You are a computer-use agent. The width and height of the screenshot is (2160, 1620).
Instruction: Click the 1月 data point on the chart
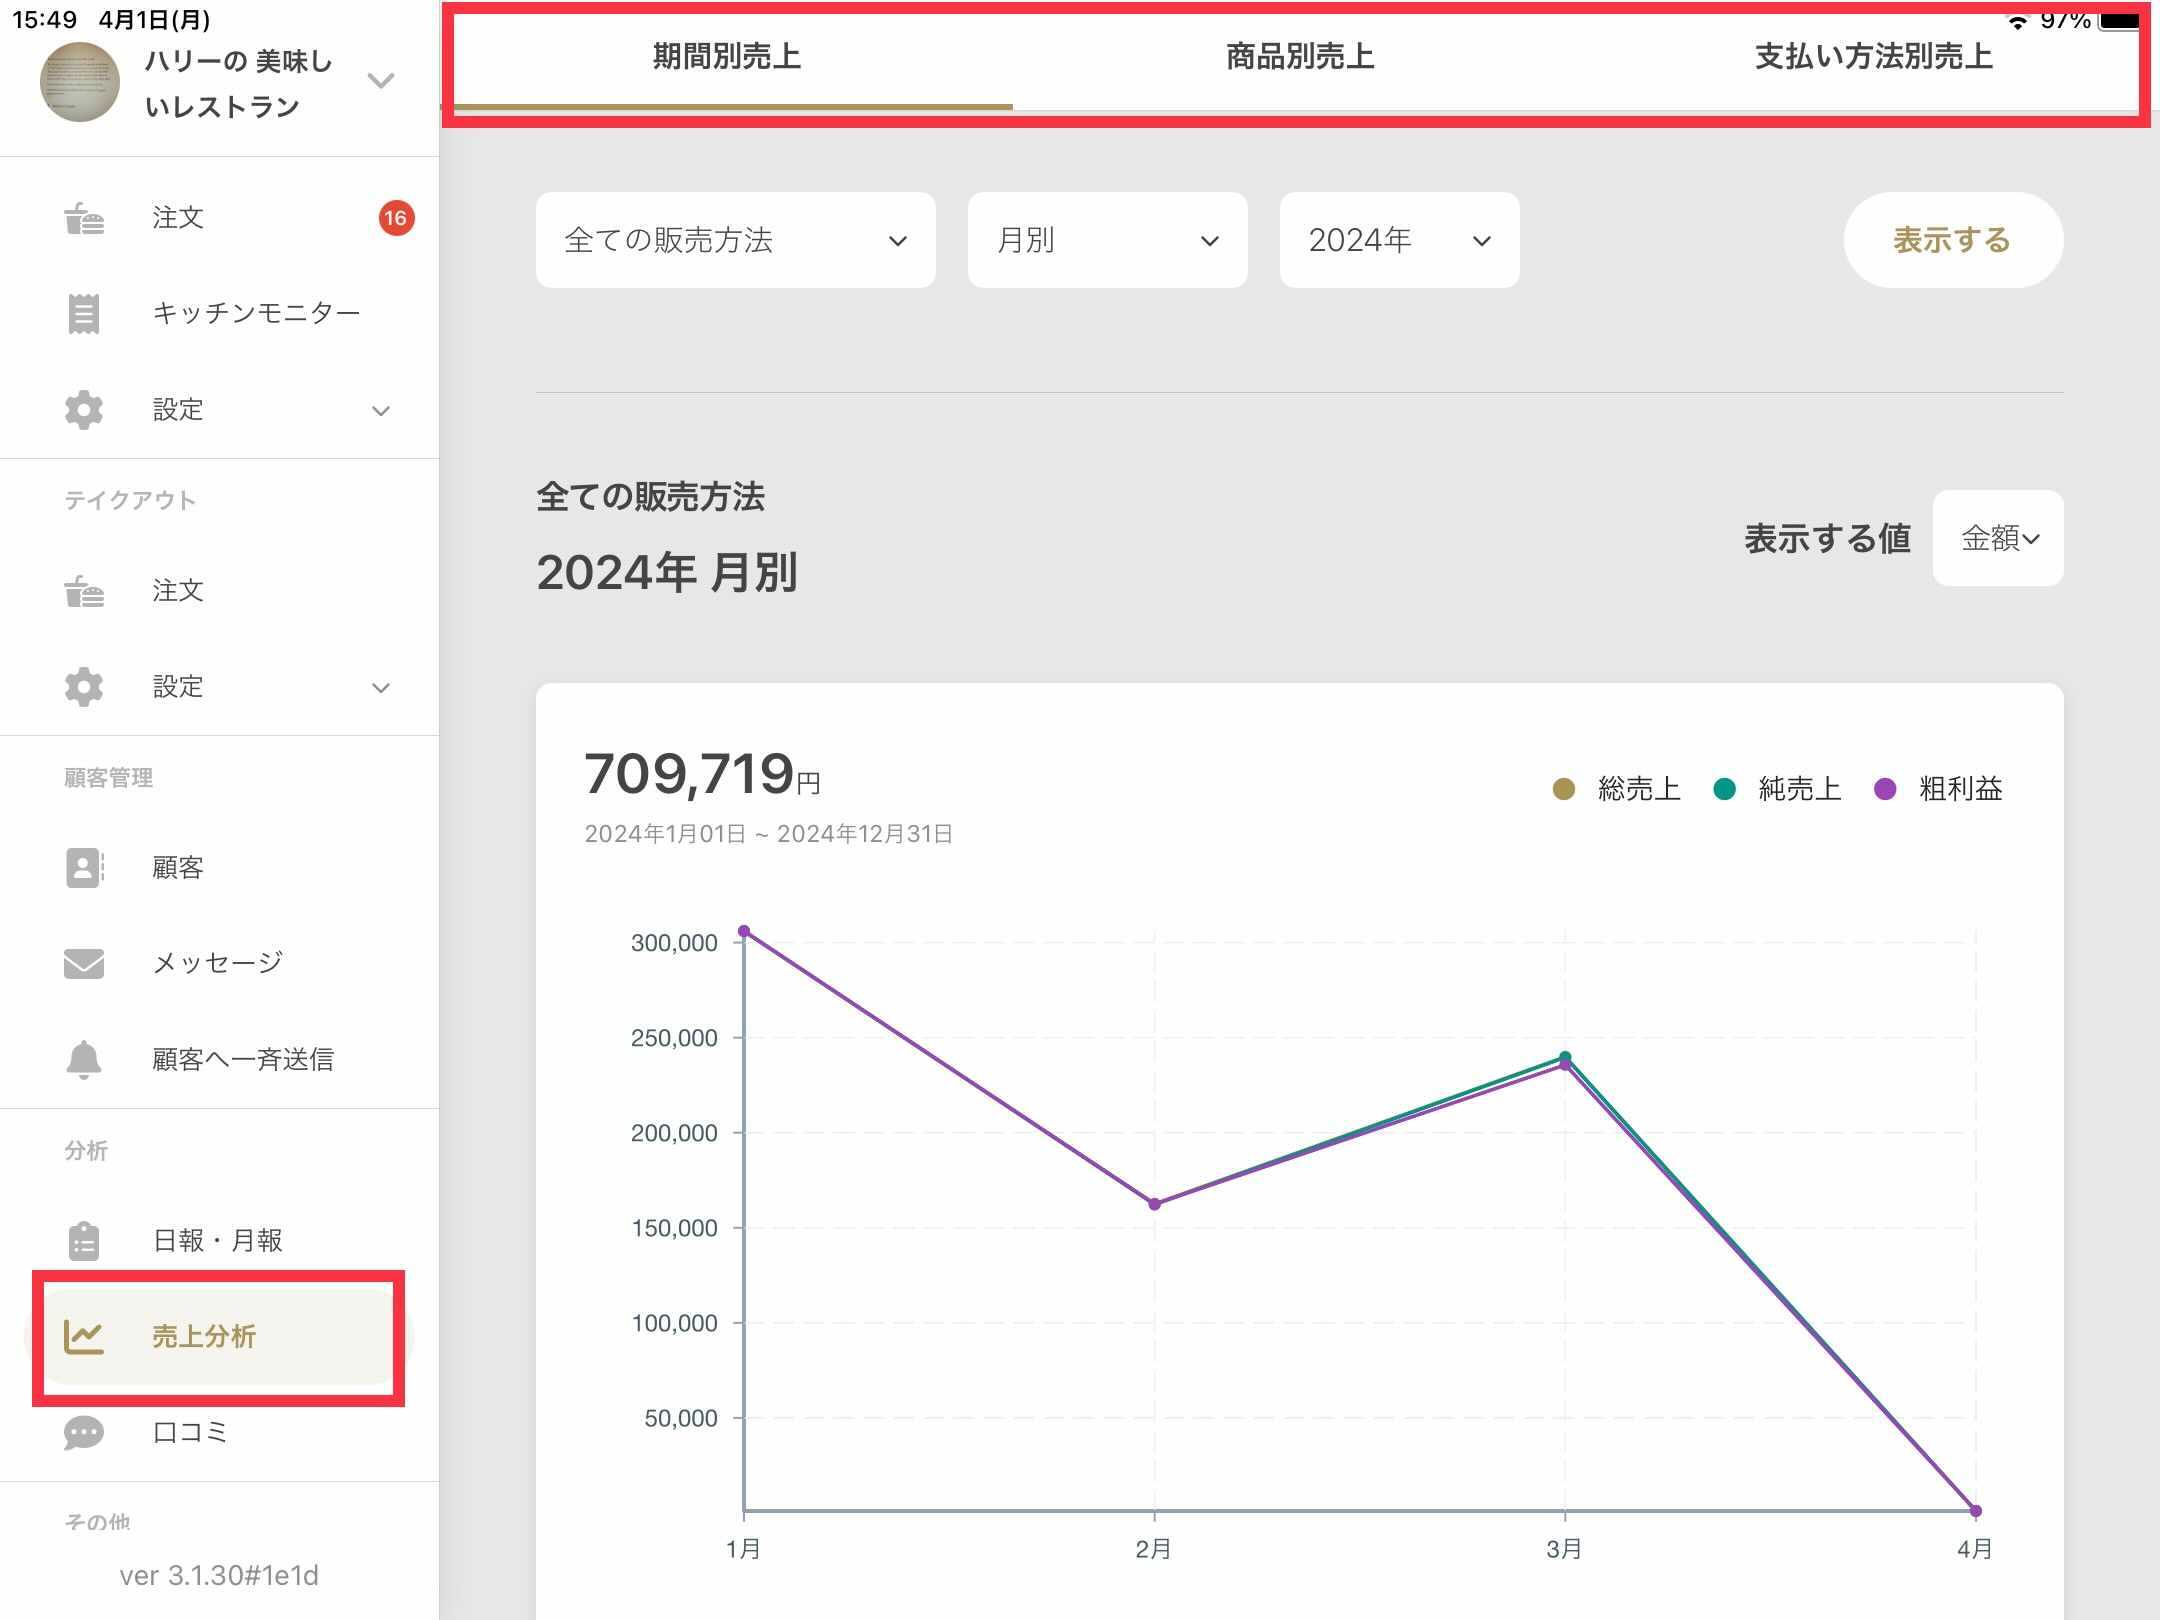(744, 931)
